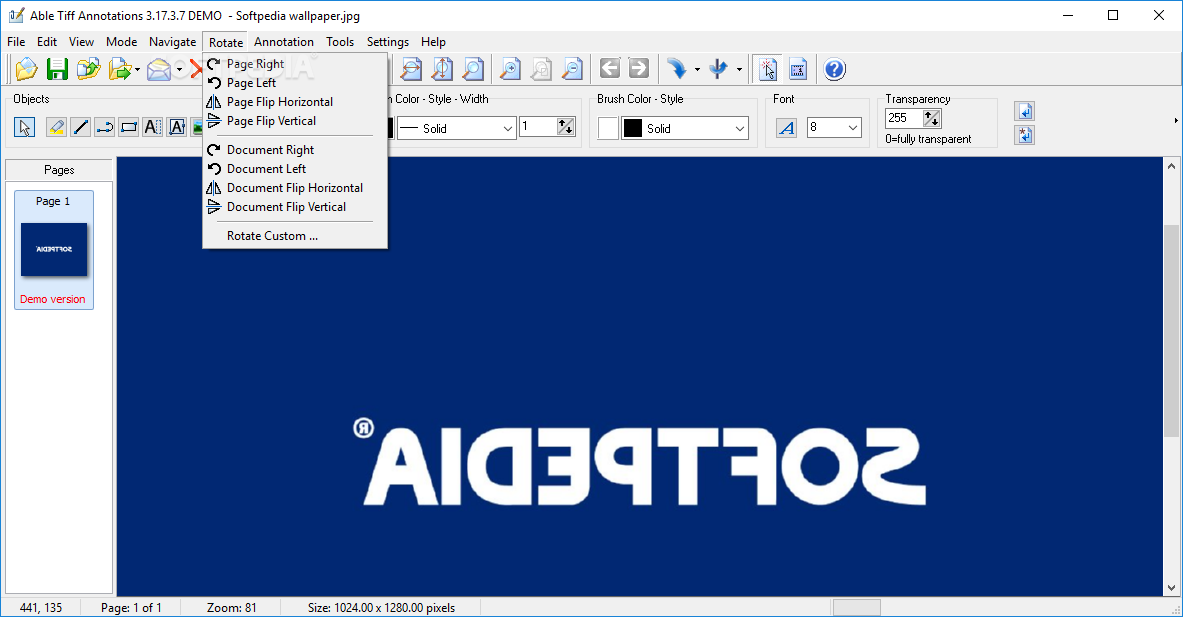Click the font chooser A button

coord(786,128)
